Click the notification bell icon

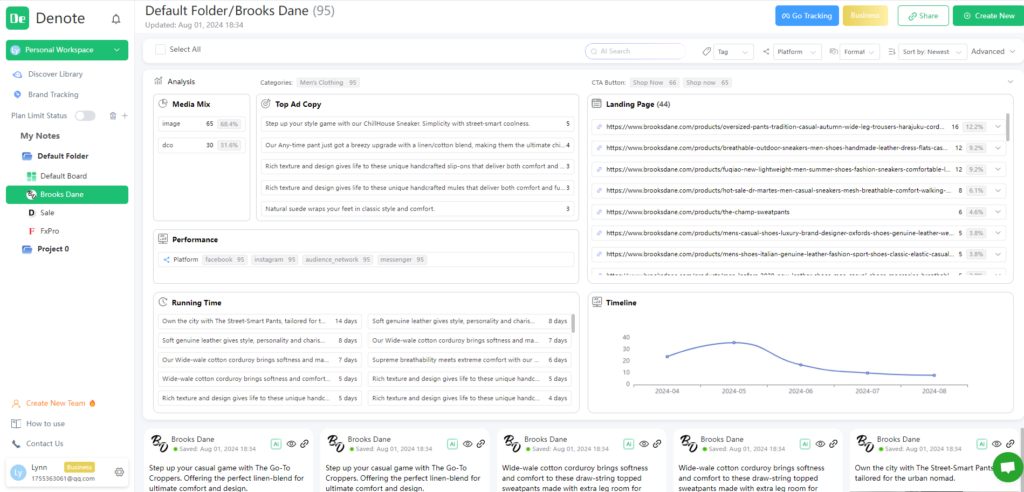pyautogui.click(x=116, y=19)
